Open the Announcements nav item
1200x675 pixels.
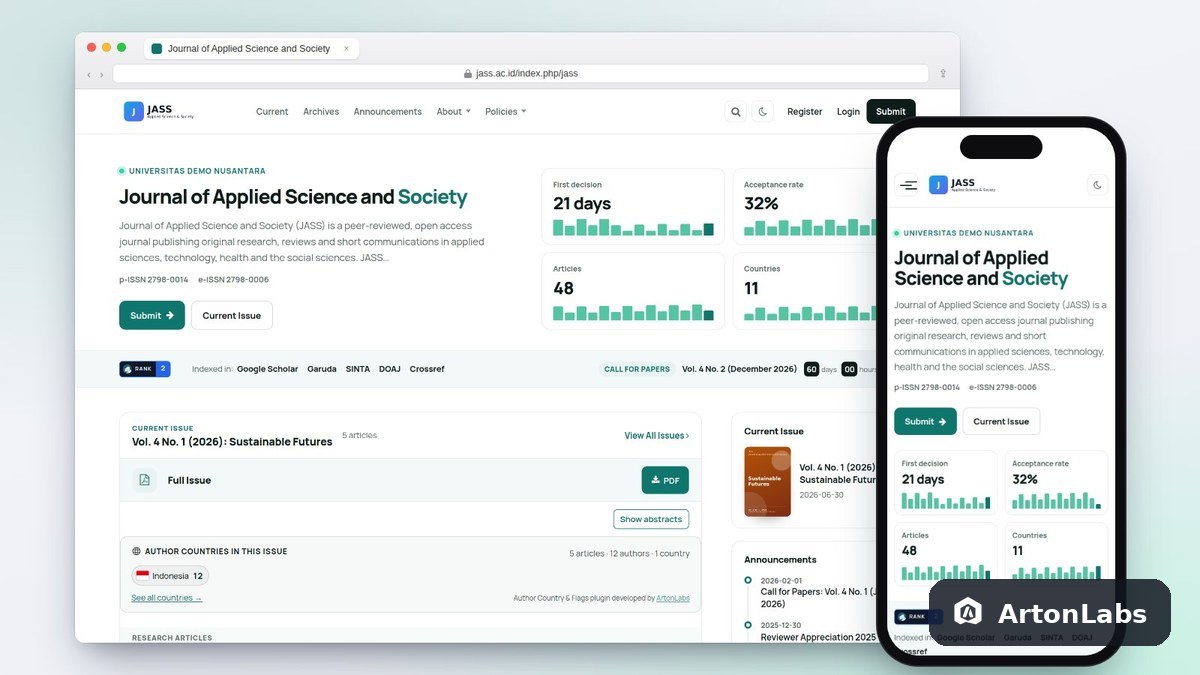tap(388, 112)
